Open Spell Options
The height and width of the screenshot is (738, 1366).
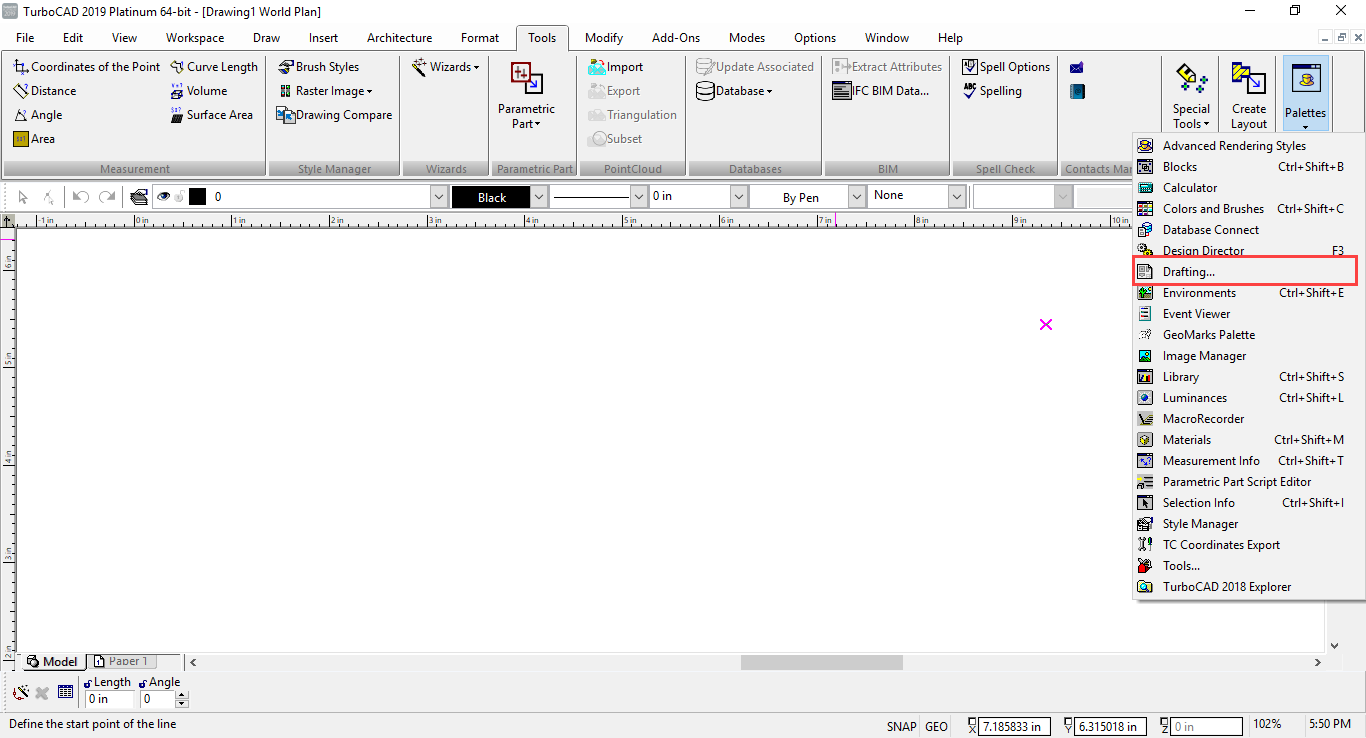click(x=1006, y=67)
